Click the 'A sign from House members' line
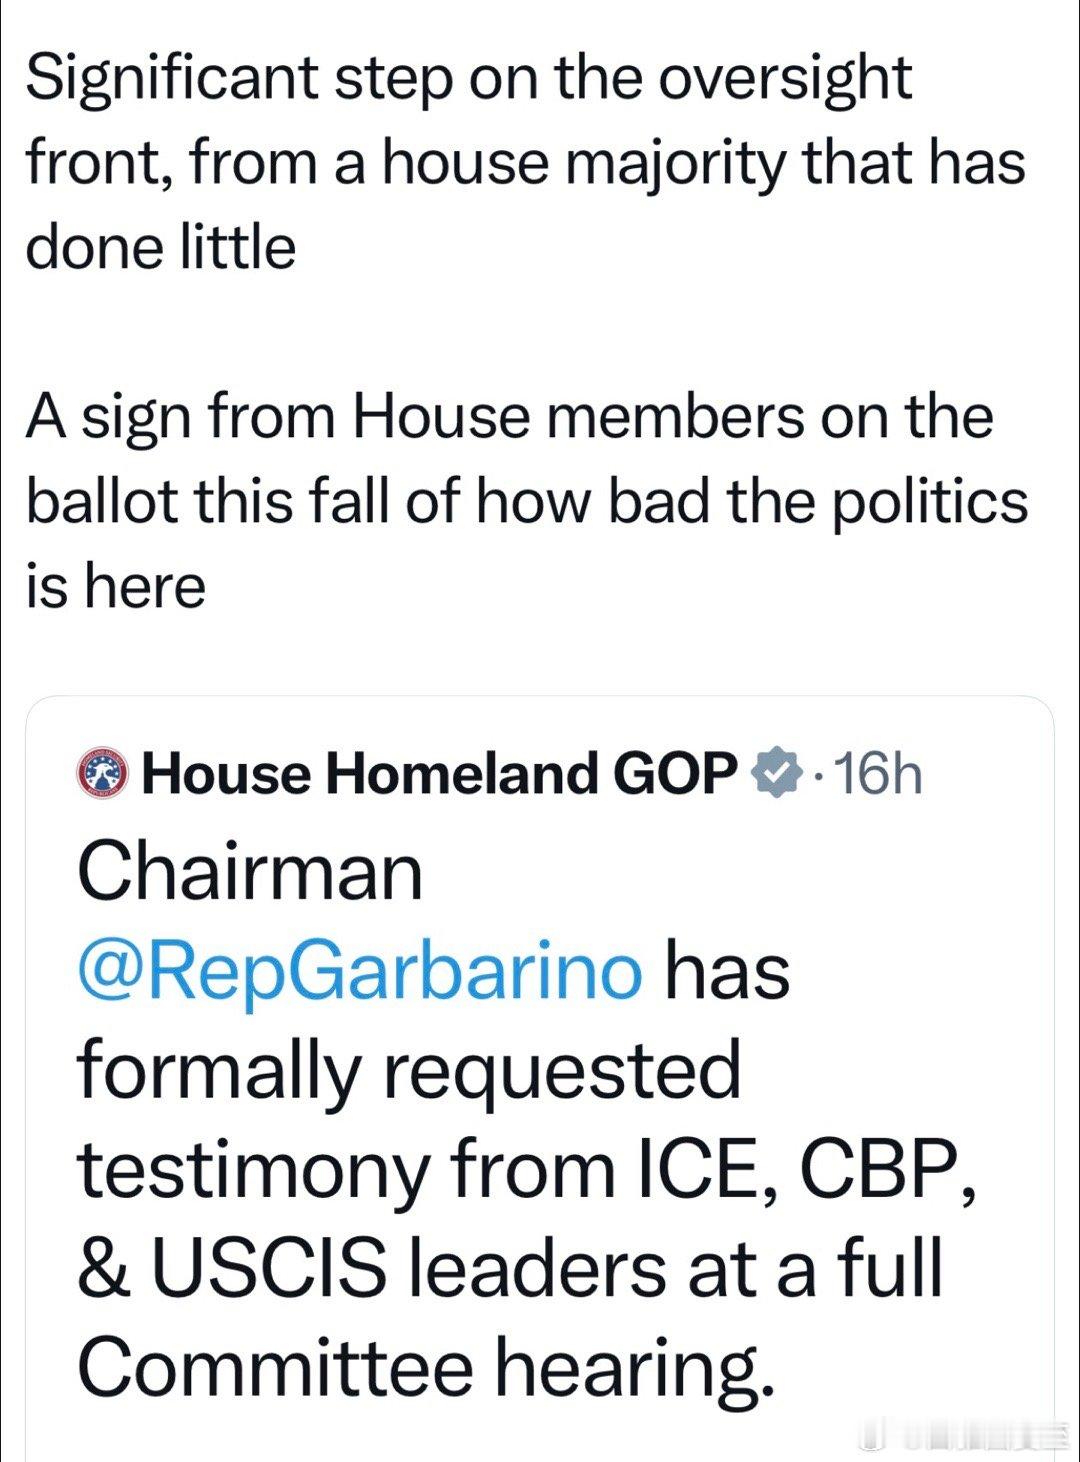1080x1462 pixels. [510, 416]
